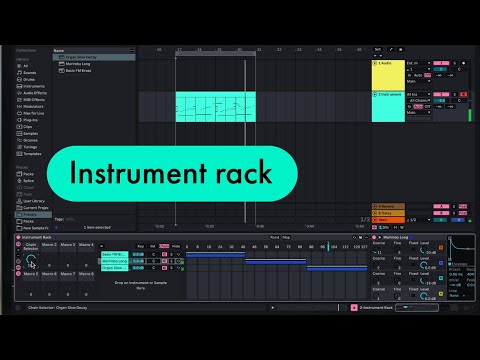480x360 pixels.
Task: Open the Main track 1/2 output dropdown
Action: [x=420, y=220]
